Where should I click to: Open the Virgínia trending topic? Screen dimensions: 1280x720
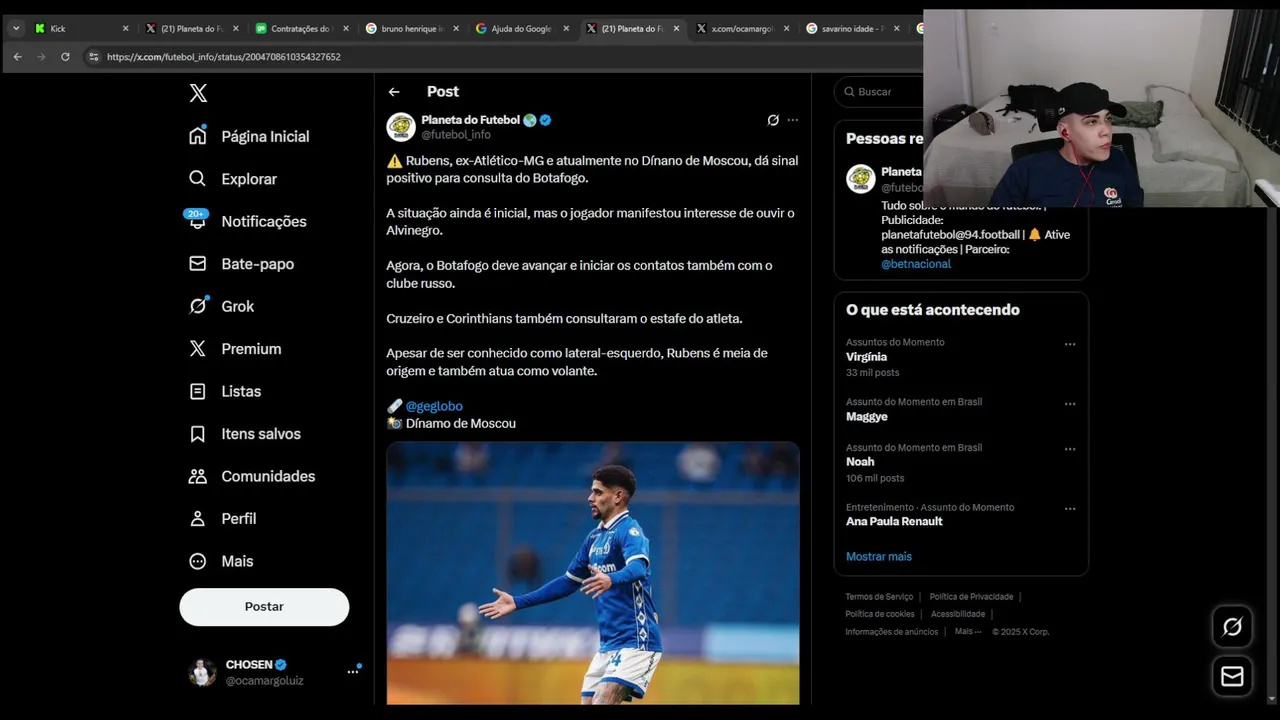coord(867,357)
